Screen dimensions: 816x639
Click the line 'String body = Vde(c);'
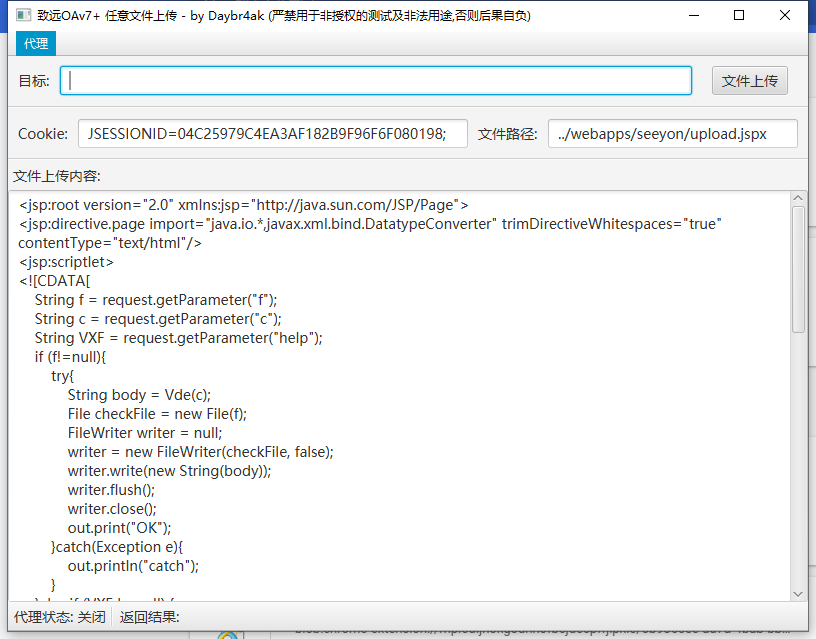(x=139, y=395)
